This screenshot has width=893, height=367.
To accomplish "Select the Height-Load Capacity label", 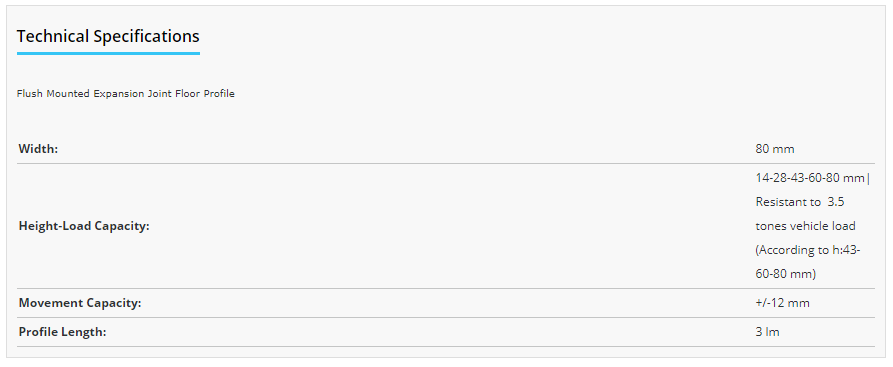I will (x=84, y=226).
